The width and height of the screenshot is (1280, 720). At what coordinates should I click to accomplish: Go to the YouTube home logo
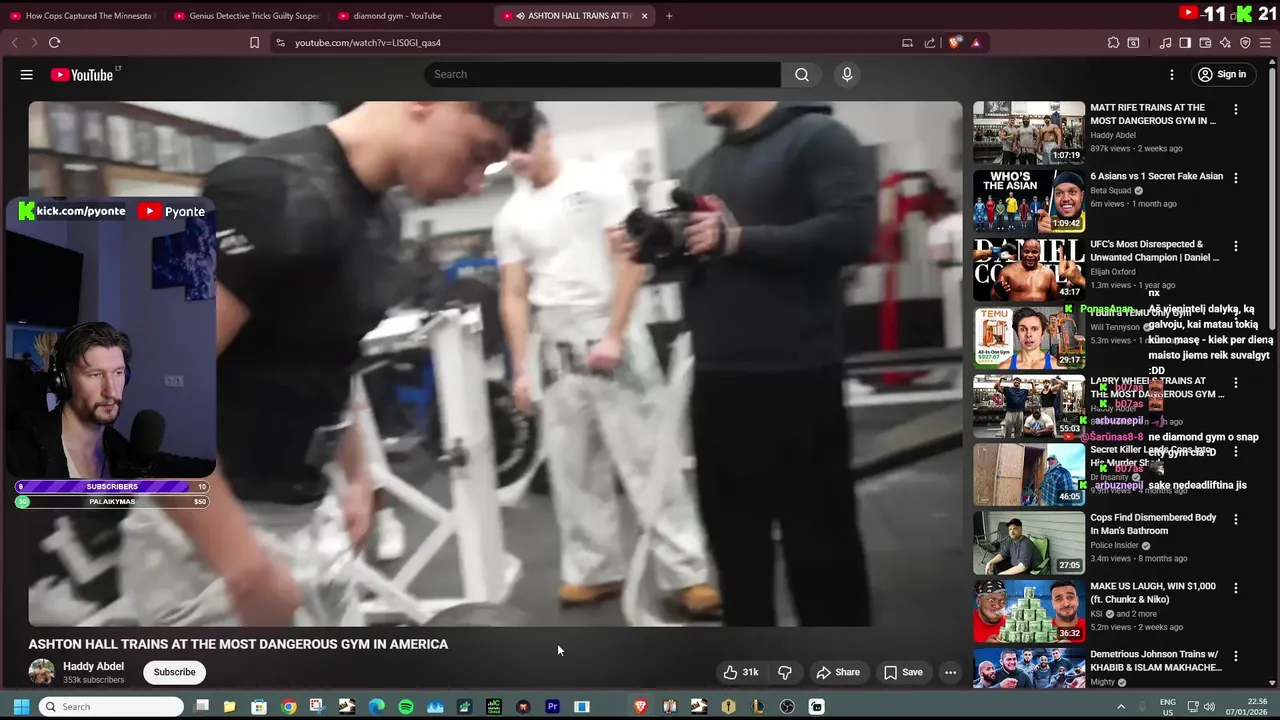click(82, 75)
